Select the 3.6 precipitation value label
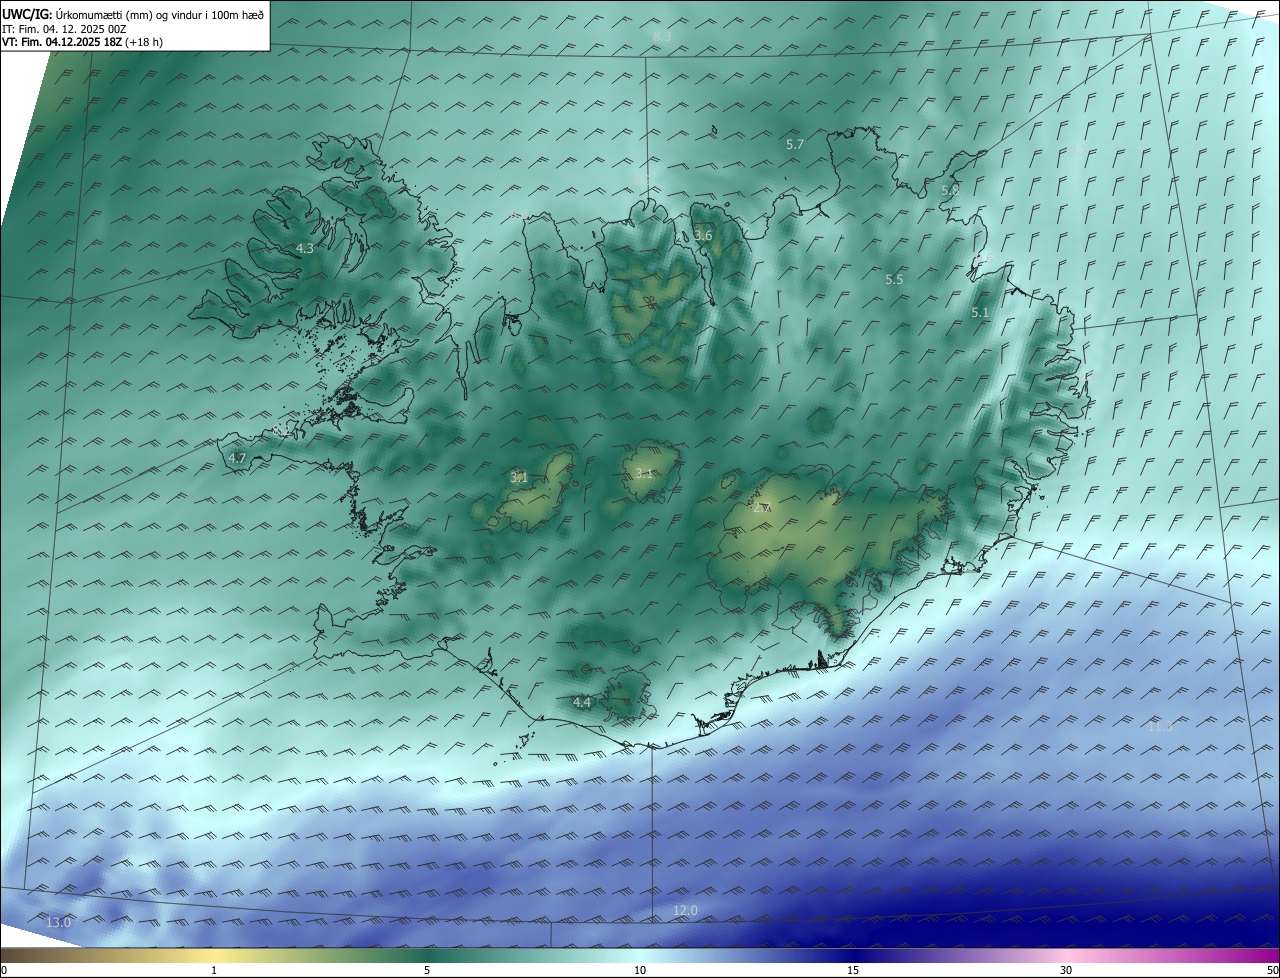This screenshot has height=978, width=1280. pyautogui.click(x=703, y=235)
